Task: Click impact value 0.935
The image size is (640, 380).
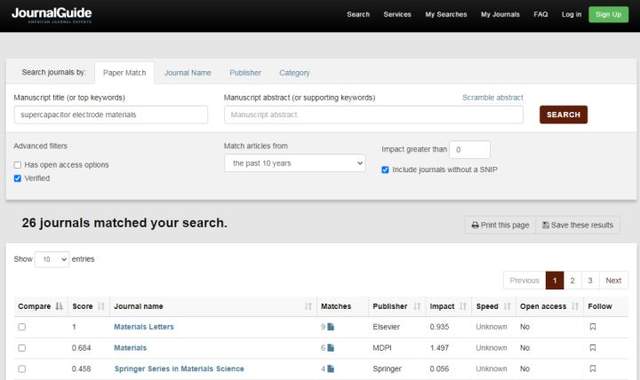Action: click(439, 327)
